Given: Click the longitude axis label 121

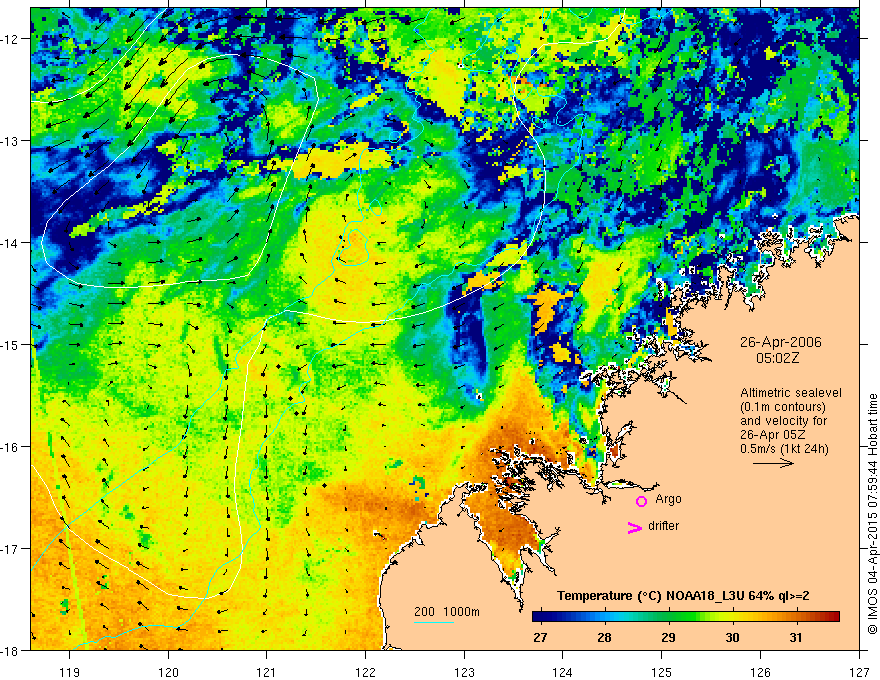Looking at the screenshot, I should click(267, 672).
